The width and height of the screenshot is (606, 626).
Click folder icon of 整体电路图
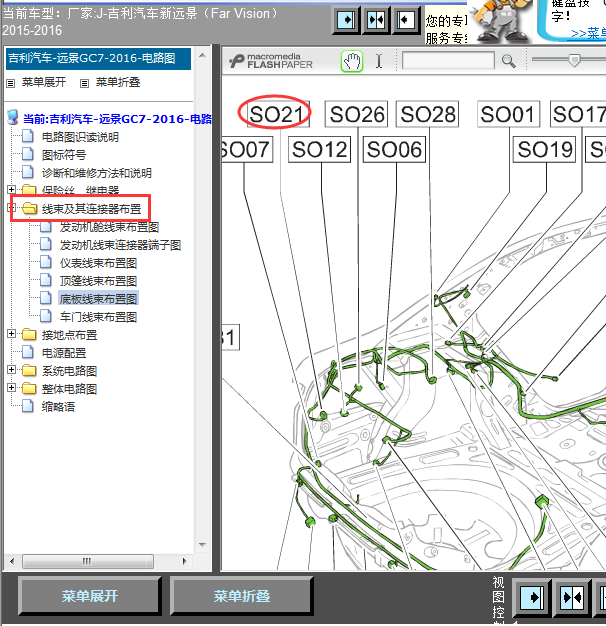tap(29, 388)
